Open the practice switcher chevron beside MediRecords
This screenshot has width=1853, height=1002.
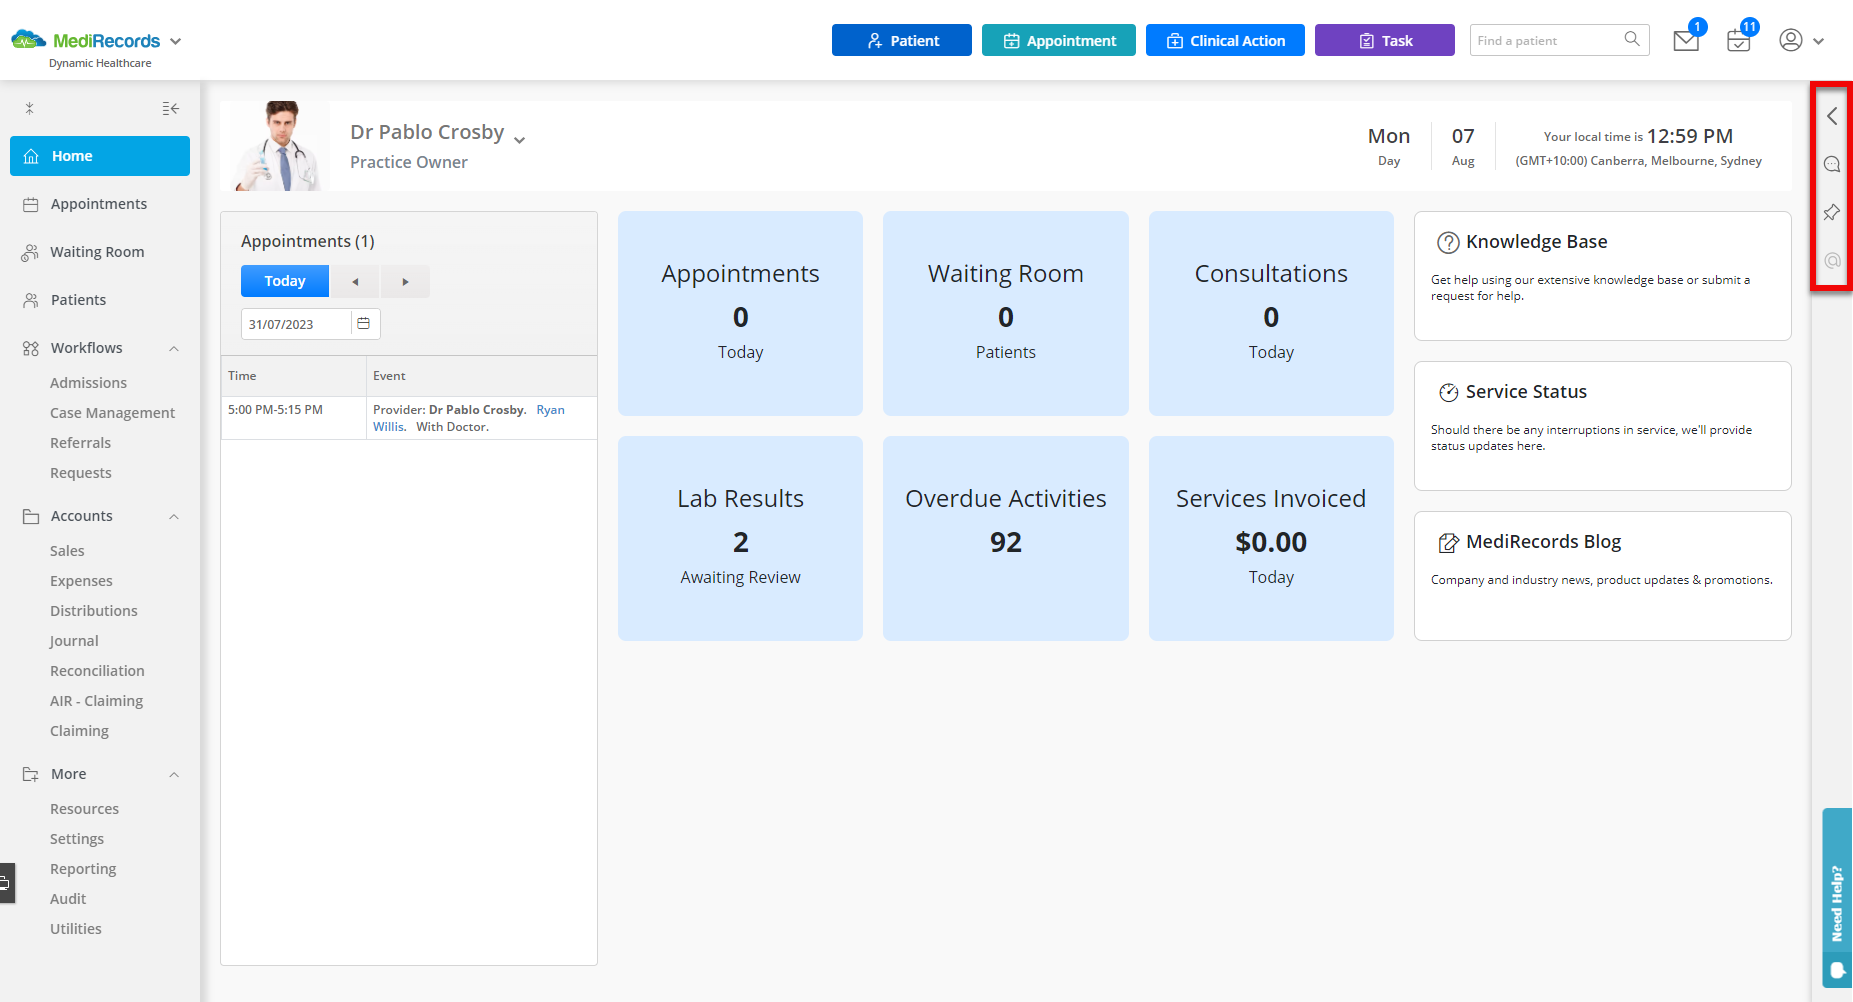click(176, 41)
